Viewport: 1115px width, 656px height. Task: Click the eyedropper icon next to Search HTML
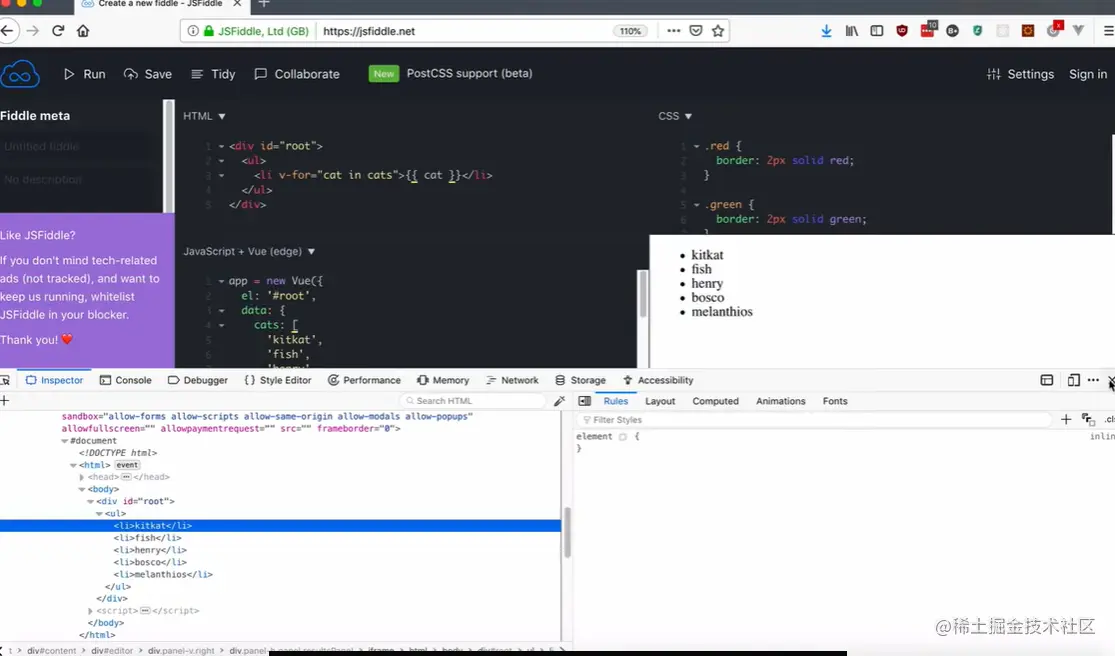coord(560,401)
